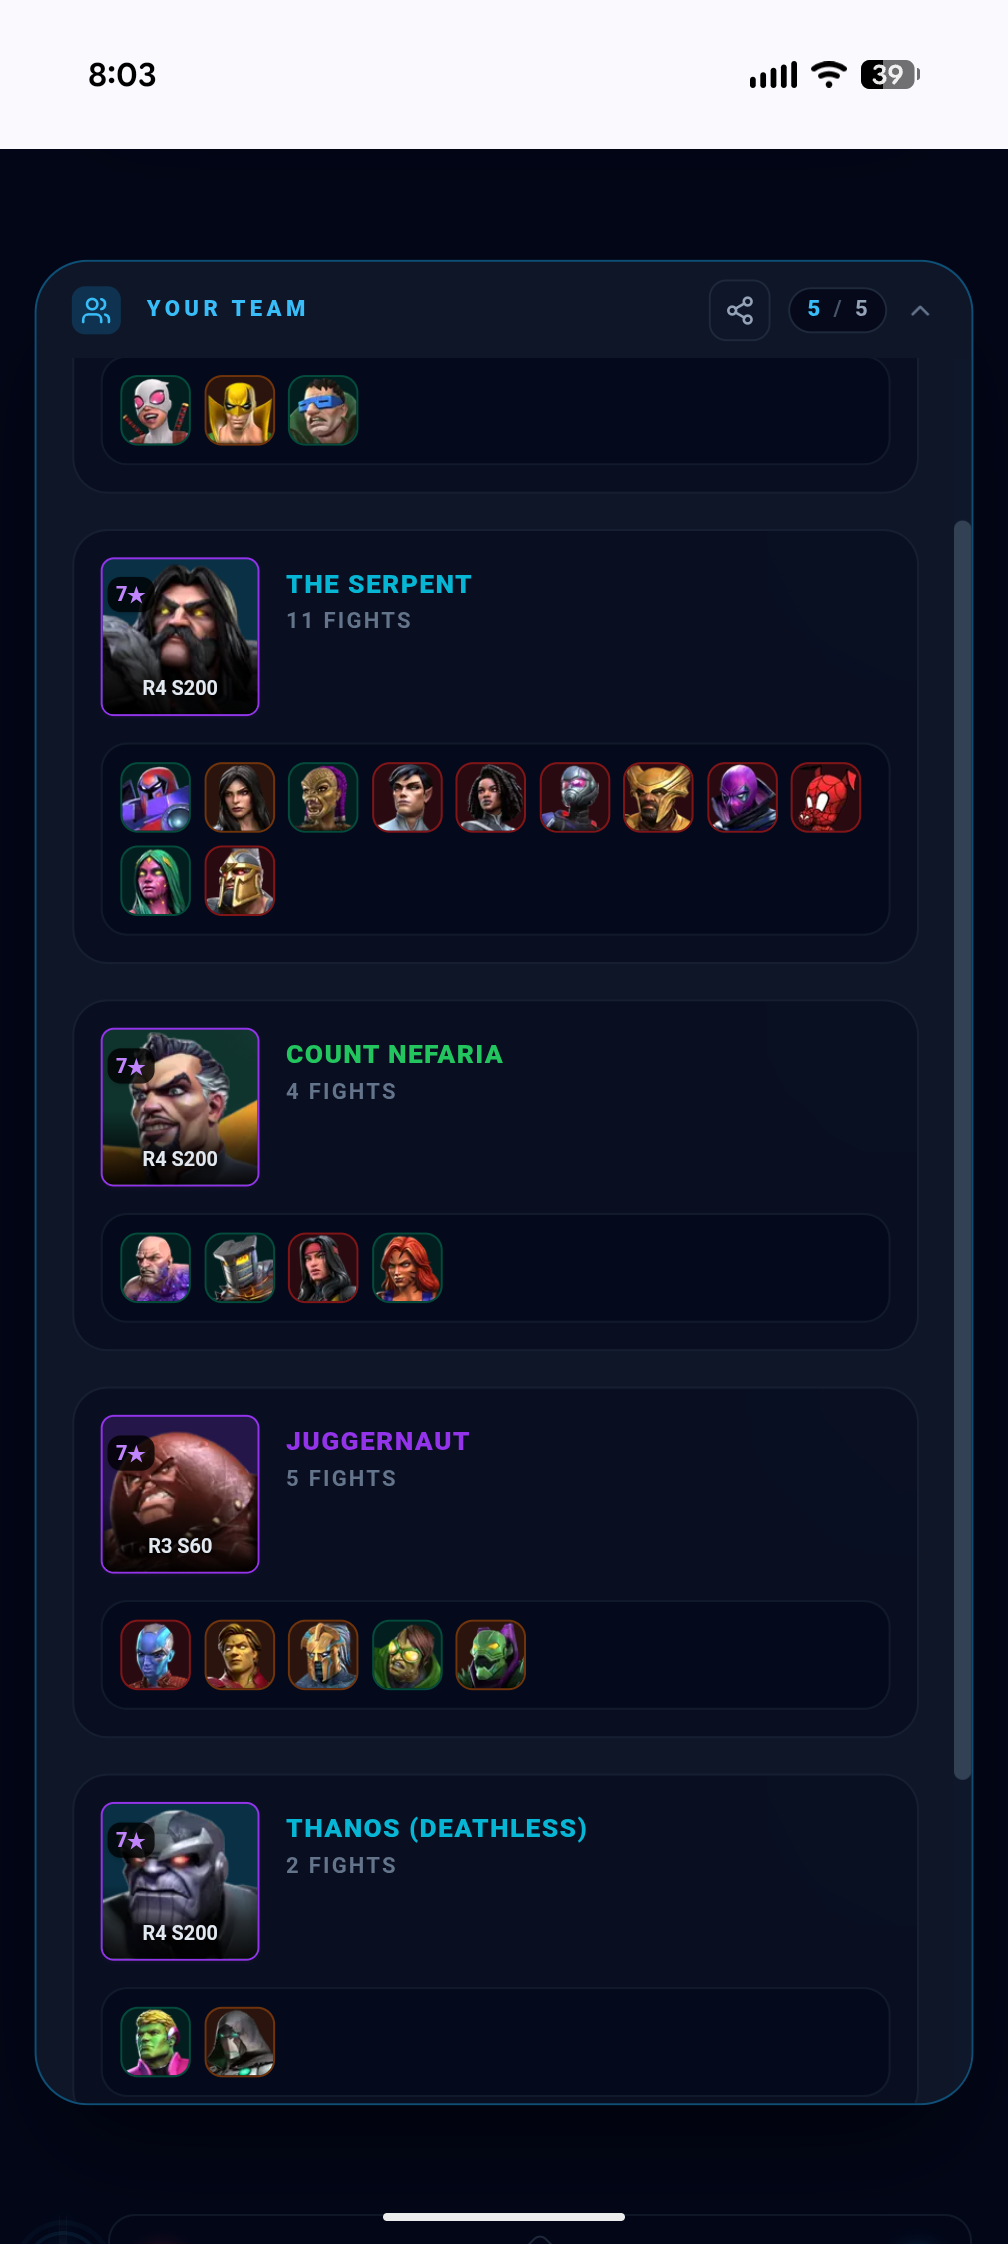Tap the green-haired opponent under The Serpent
Image resolution: width=1008 pixels, height=2244 pixels.
156,881
